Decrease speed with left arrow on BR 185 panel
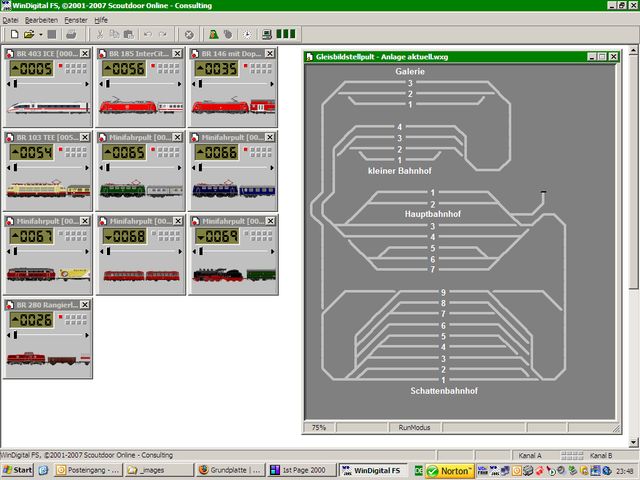This screenshot has height=480, width=640. (101, 84)
